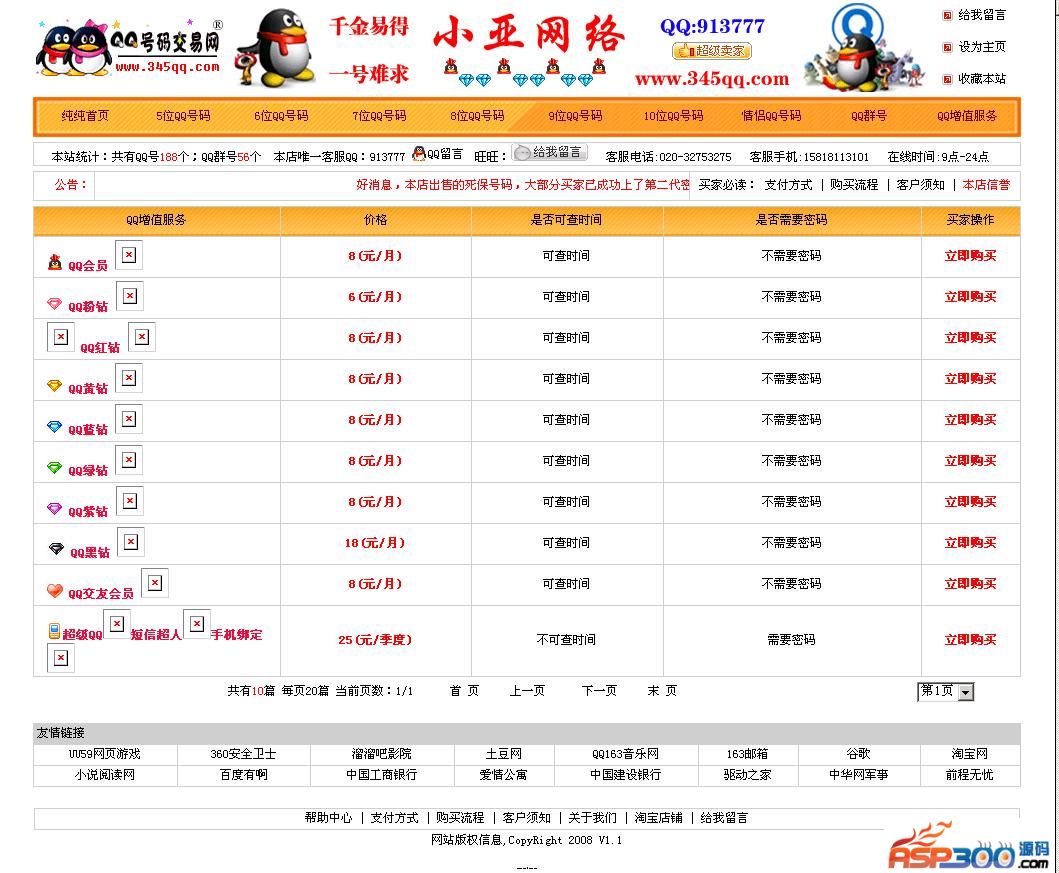Open the 淘宝网 friend link
Screen dimensions: 1059x873
click(969, 754)
